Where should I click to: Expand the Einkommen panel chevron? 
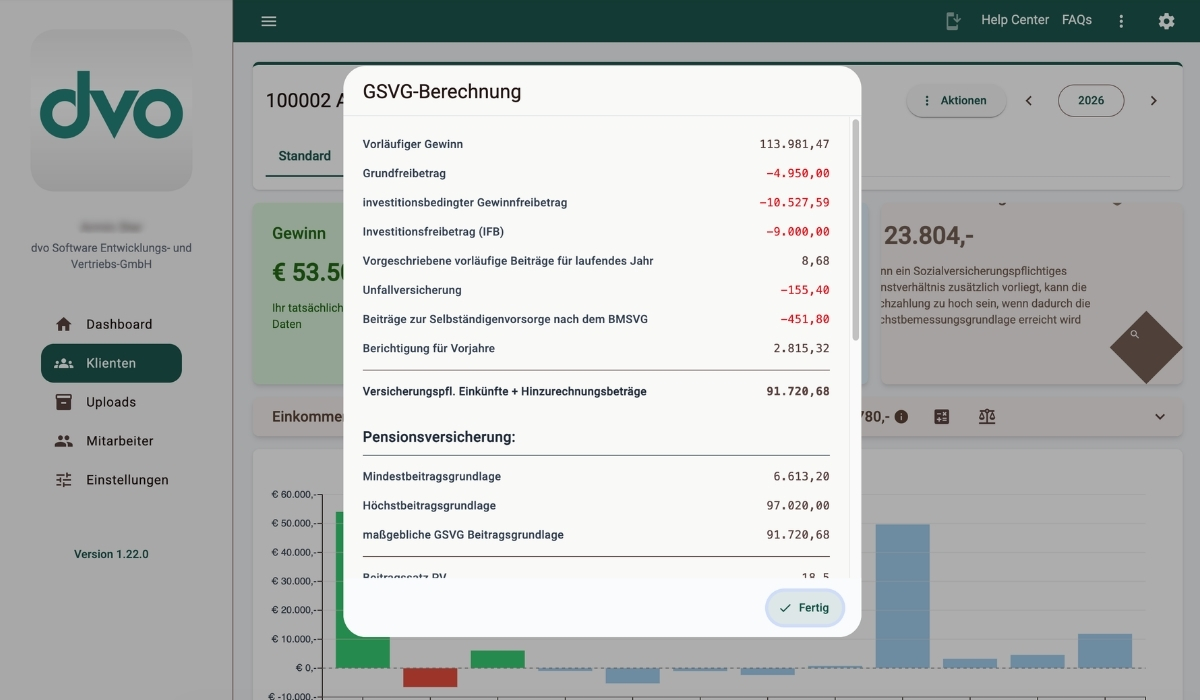(1160, 416)
